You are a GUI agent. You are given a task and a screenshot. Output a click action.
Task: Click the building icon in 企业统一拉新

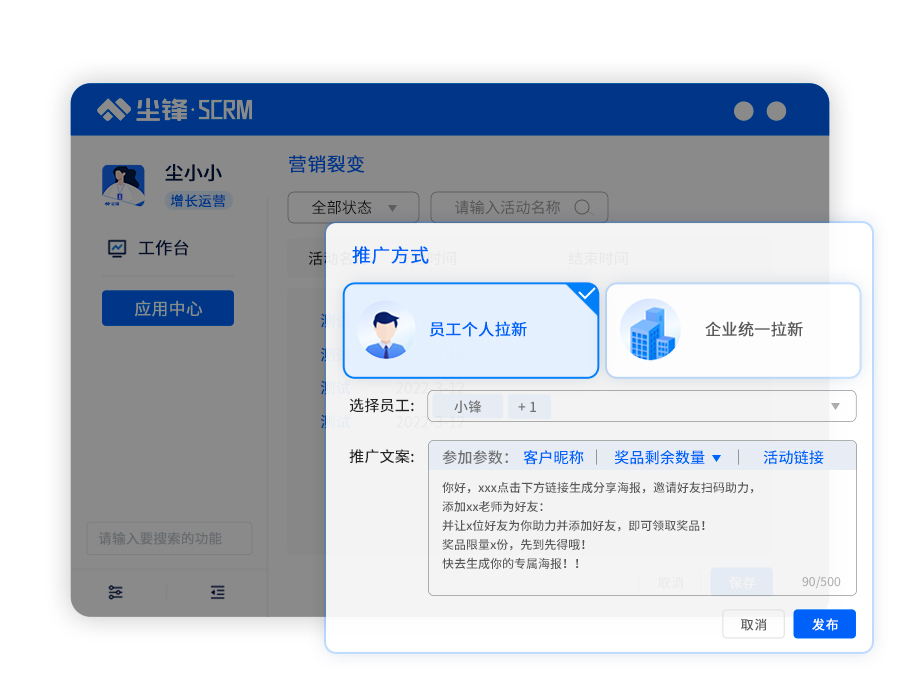click(x=650, y=329)
